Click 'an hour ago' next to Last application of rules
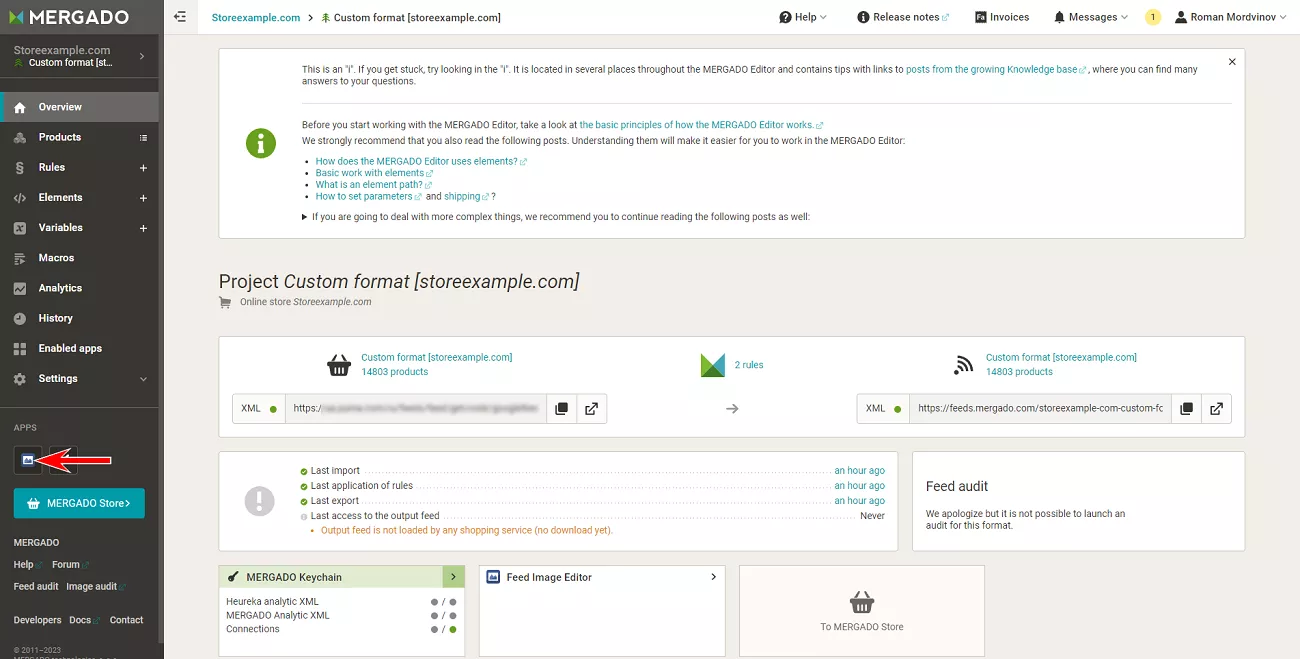 pos(860,486)
